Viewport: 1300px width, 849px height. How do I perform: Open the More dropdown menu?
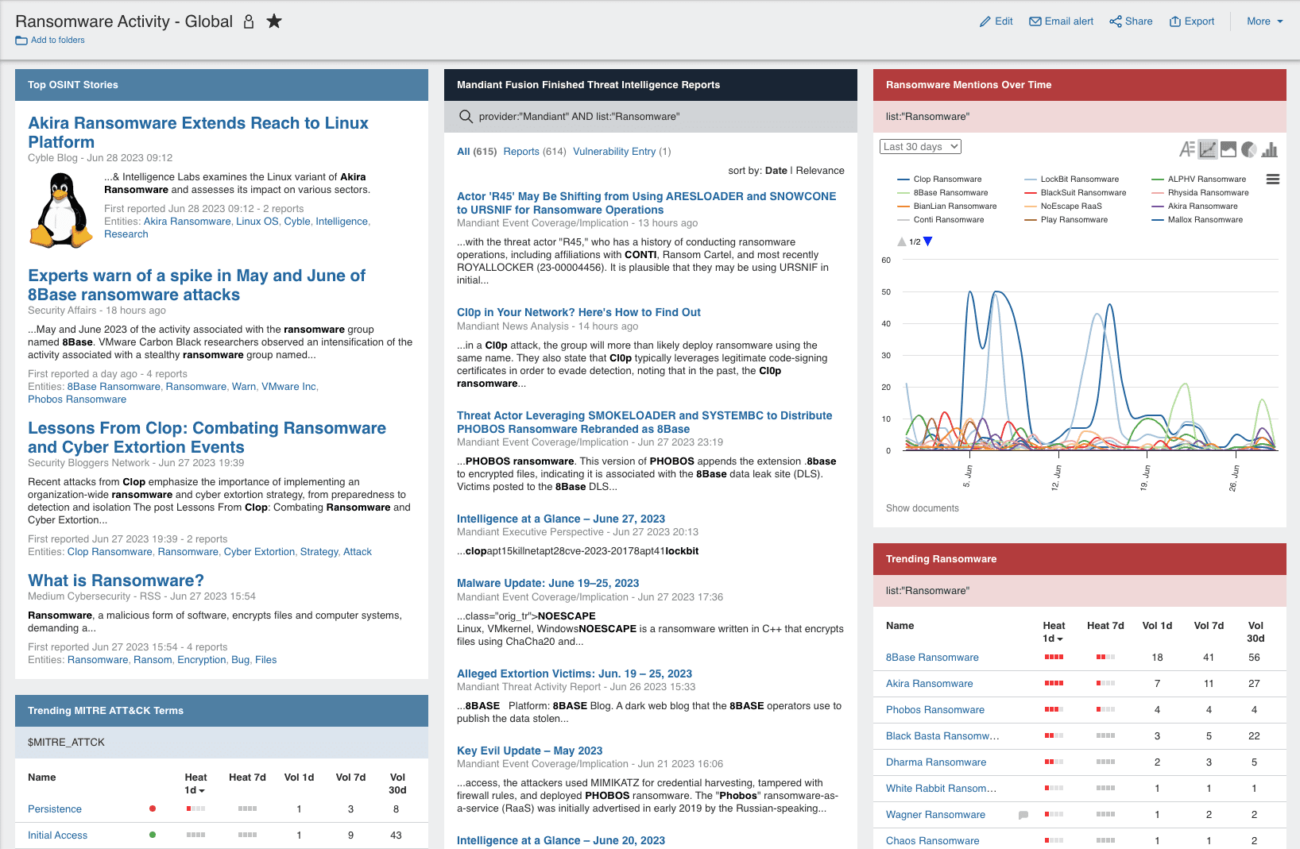[x=1264, y=21]
